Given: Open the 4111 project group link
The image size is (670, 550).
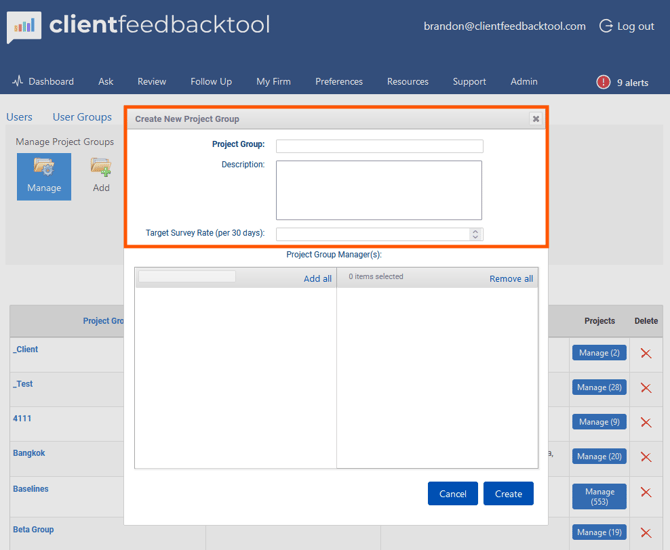Looking at the screenshot, I should [22, 418].
